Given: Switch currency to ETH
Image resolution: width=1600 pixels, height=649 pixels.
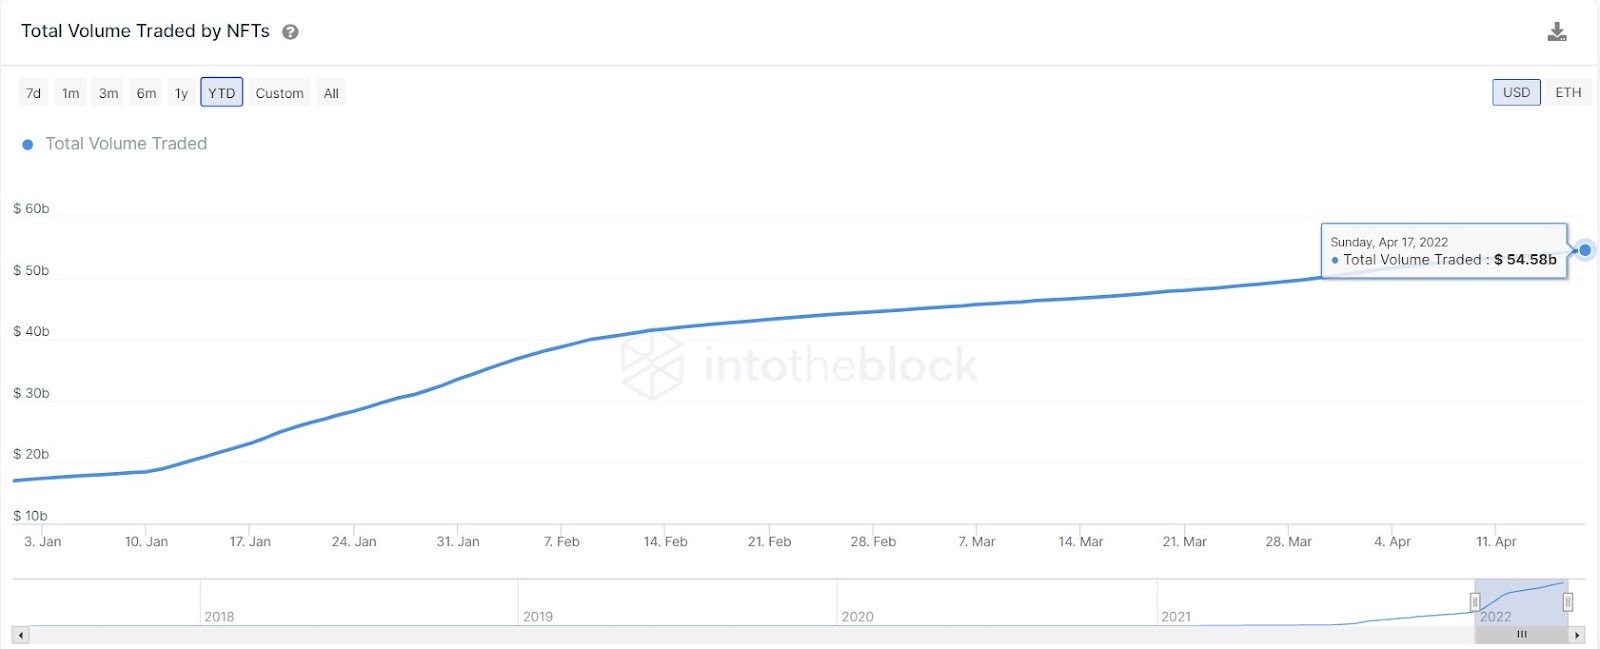Looking at the screenshot, I should [1568, 93].
